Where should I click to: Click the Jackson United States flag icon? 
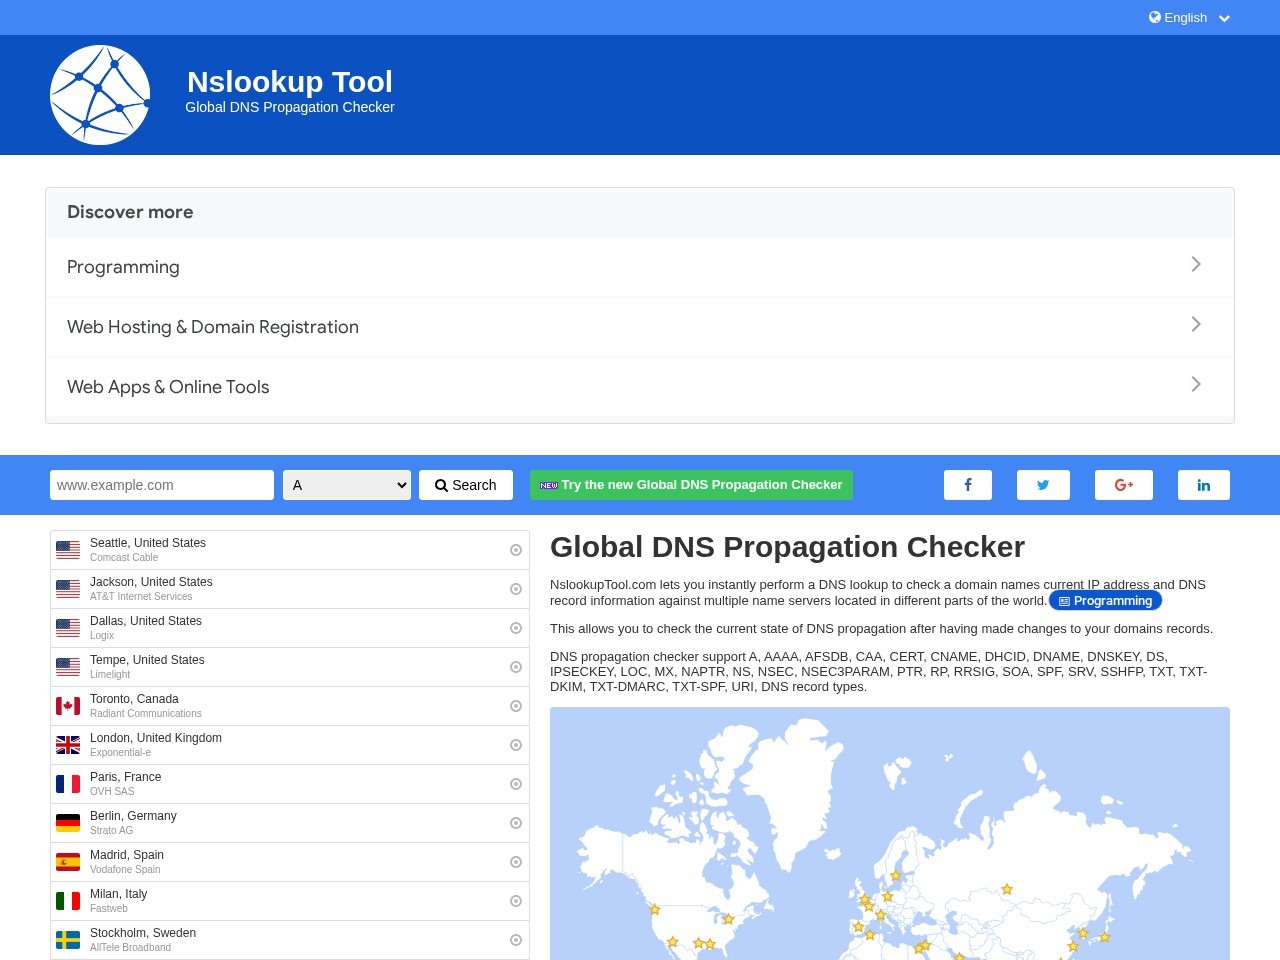pos(68,589)
